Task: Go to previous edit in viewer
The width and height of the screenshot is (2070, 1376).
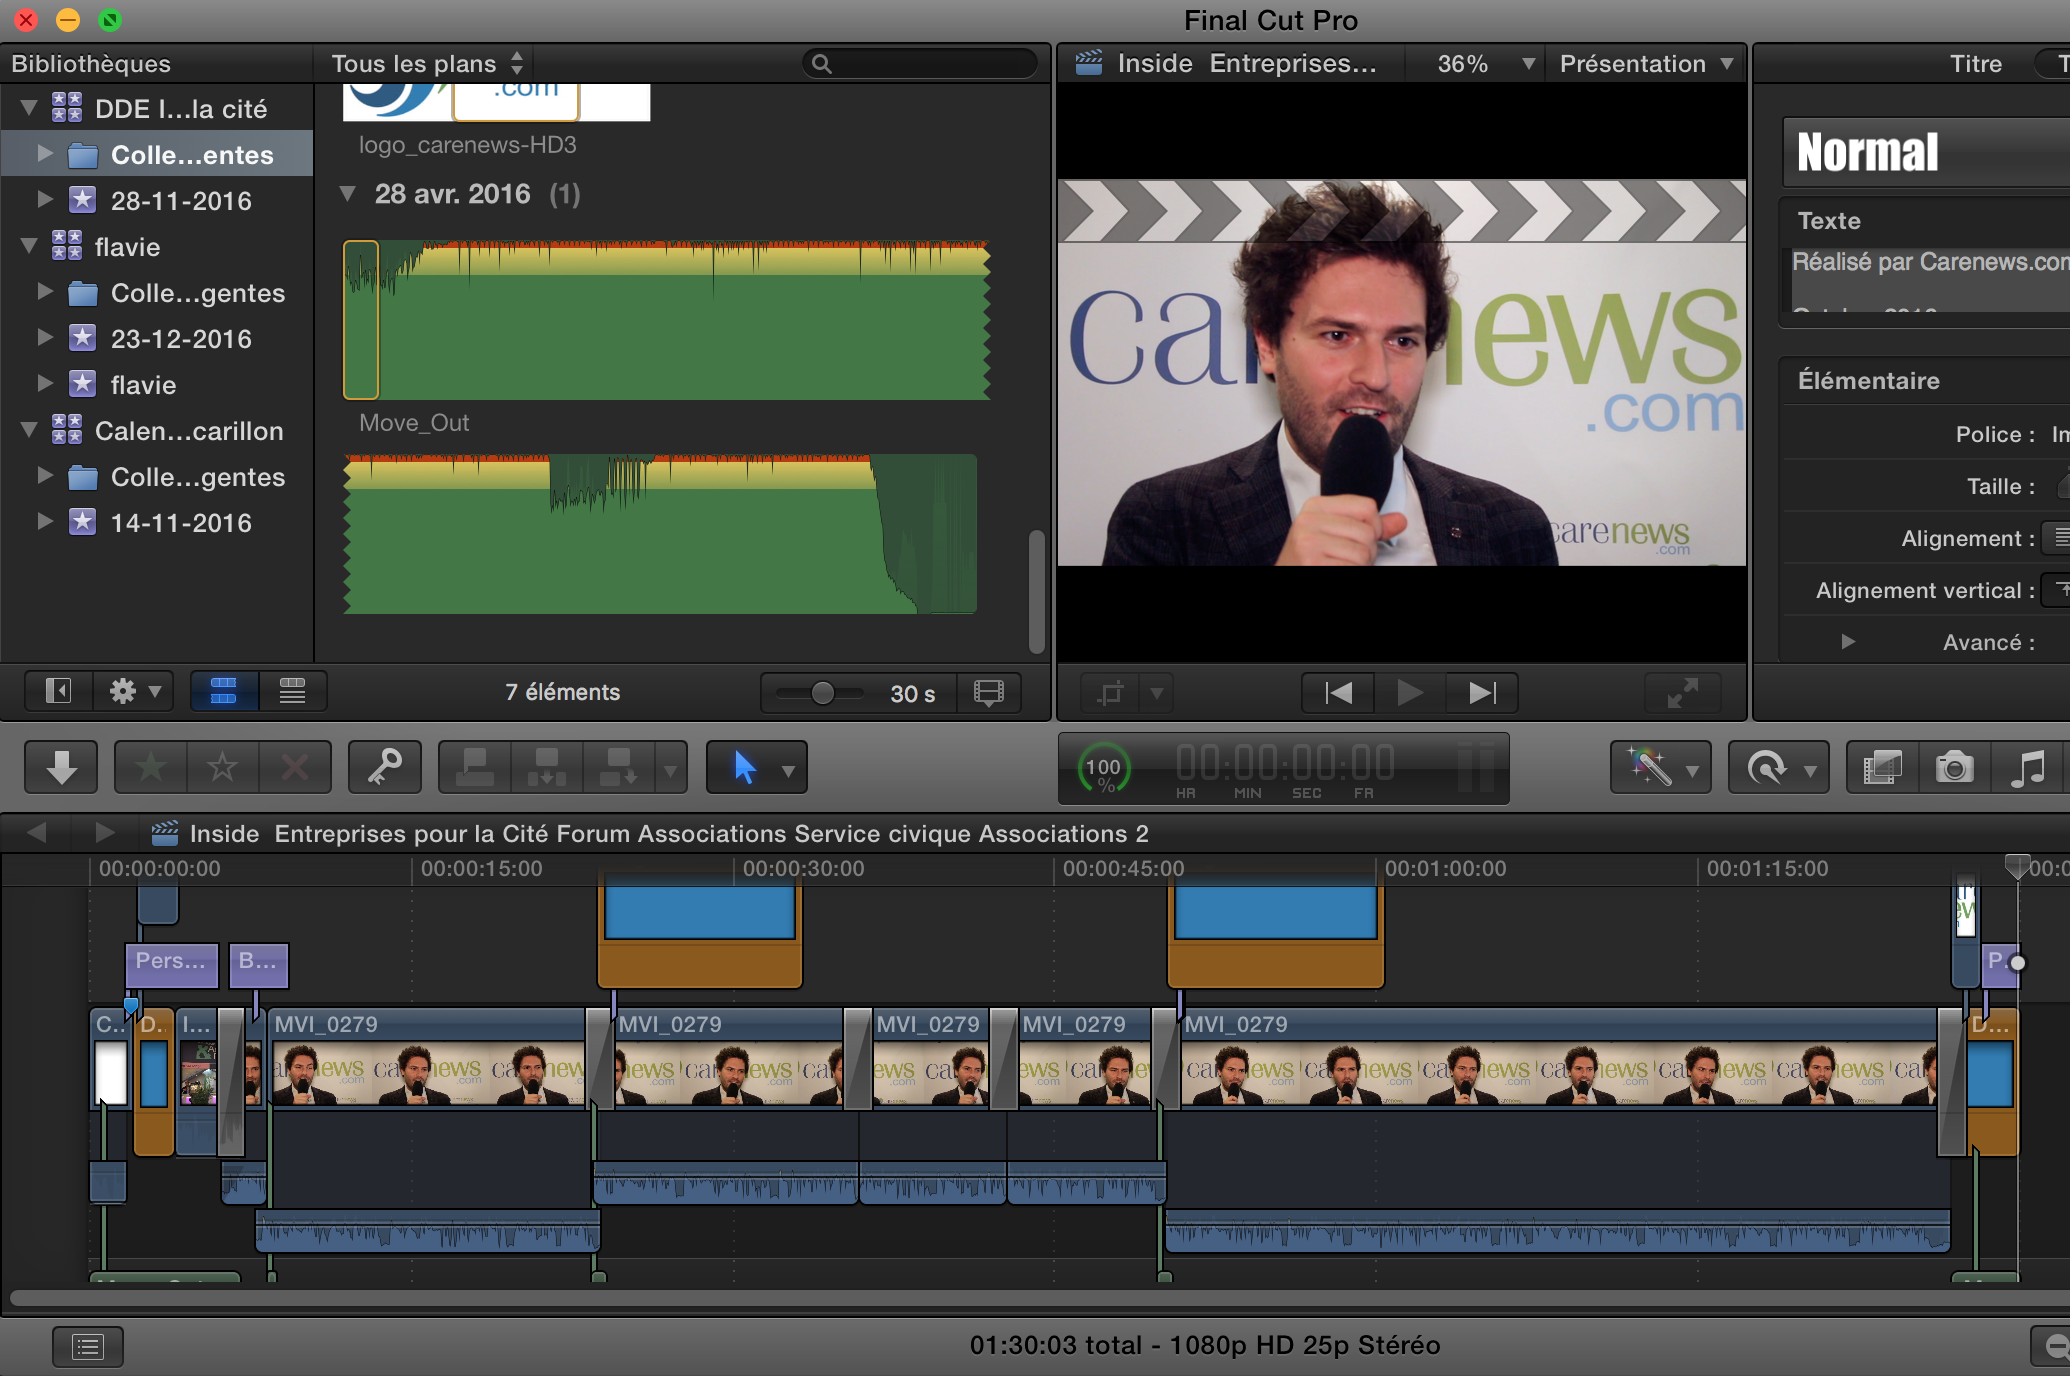Action: (x=1338, y=692)
